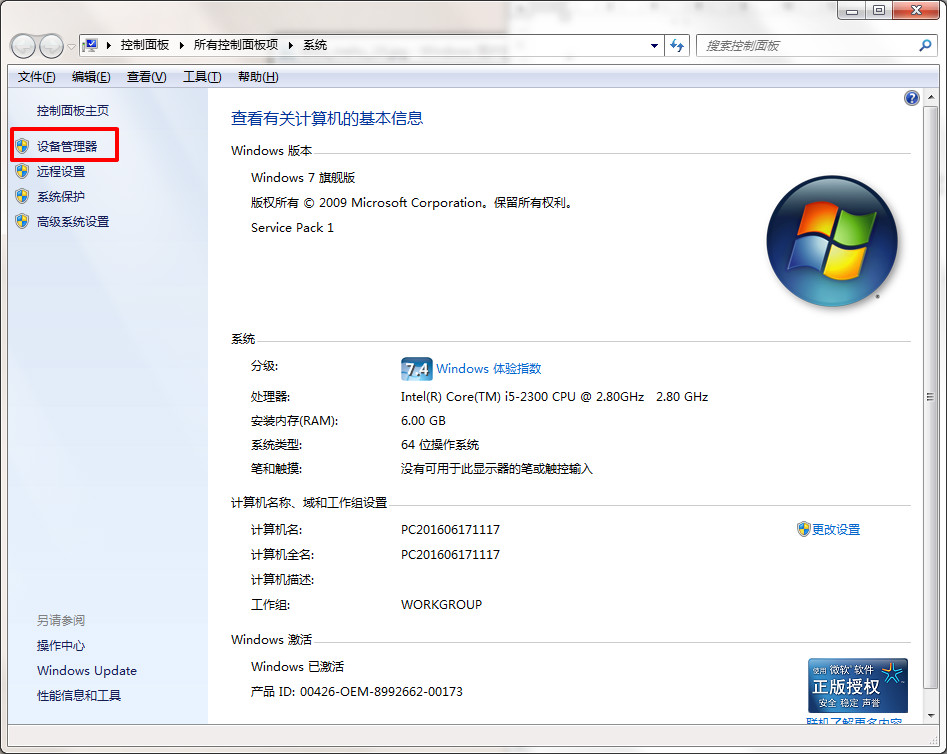Select the 64 位操作系统 value
The height and width of the screenshot is (754, 947).
pos(440,445)
